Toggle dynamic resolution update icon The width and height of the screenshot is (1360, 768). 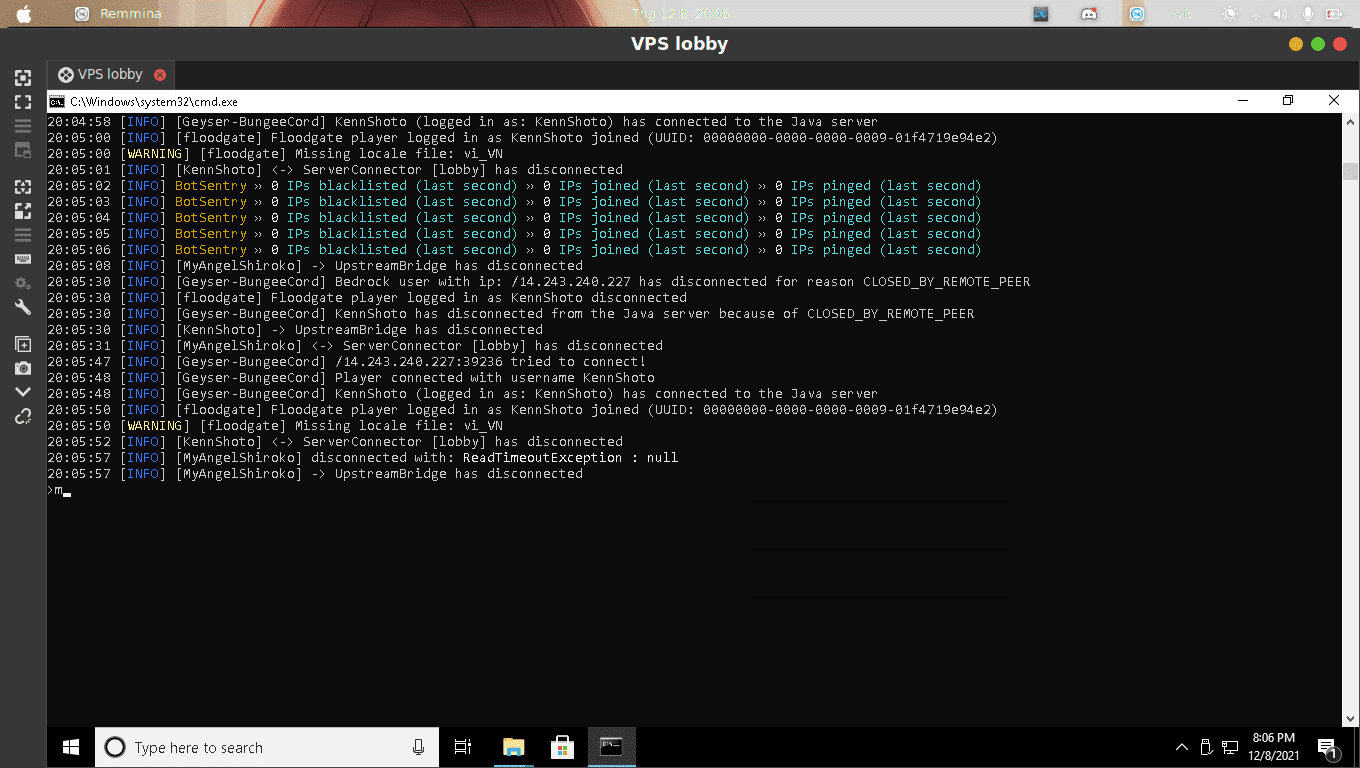tap(22, 186)
